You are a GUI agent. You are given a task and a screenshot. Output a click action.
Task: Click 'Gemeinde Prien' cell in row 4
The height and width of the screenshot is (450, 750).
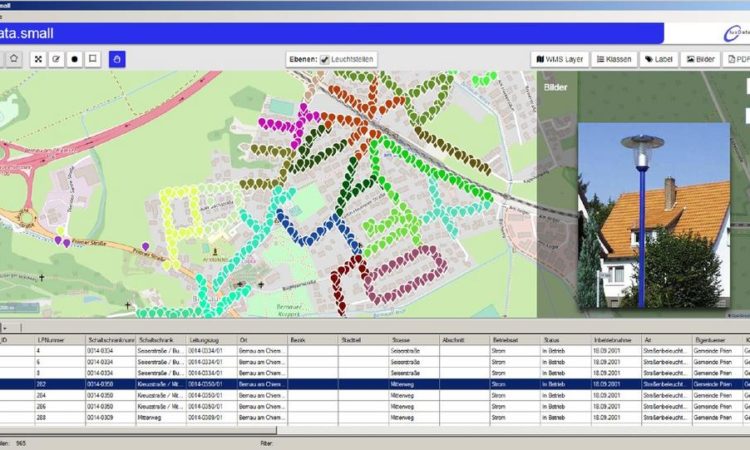[x=717, y=351]
